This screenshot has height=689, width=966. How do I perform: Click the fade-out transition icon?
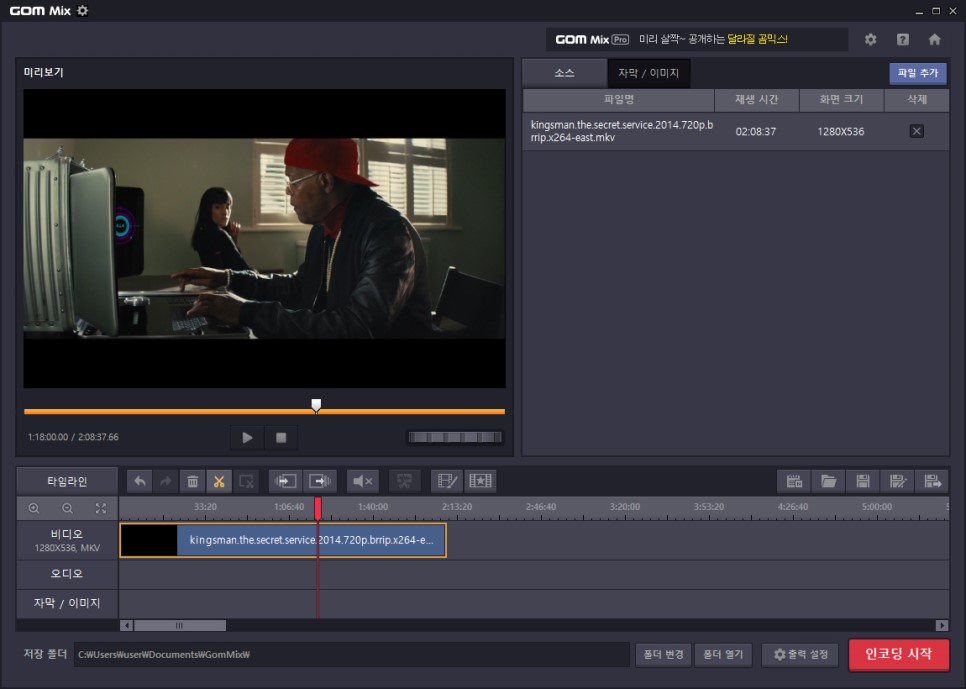320,481
